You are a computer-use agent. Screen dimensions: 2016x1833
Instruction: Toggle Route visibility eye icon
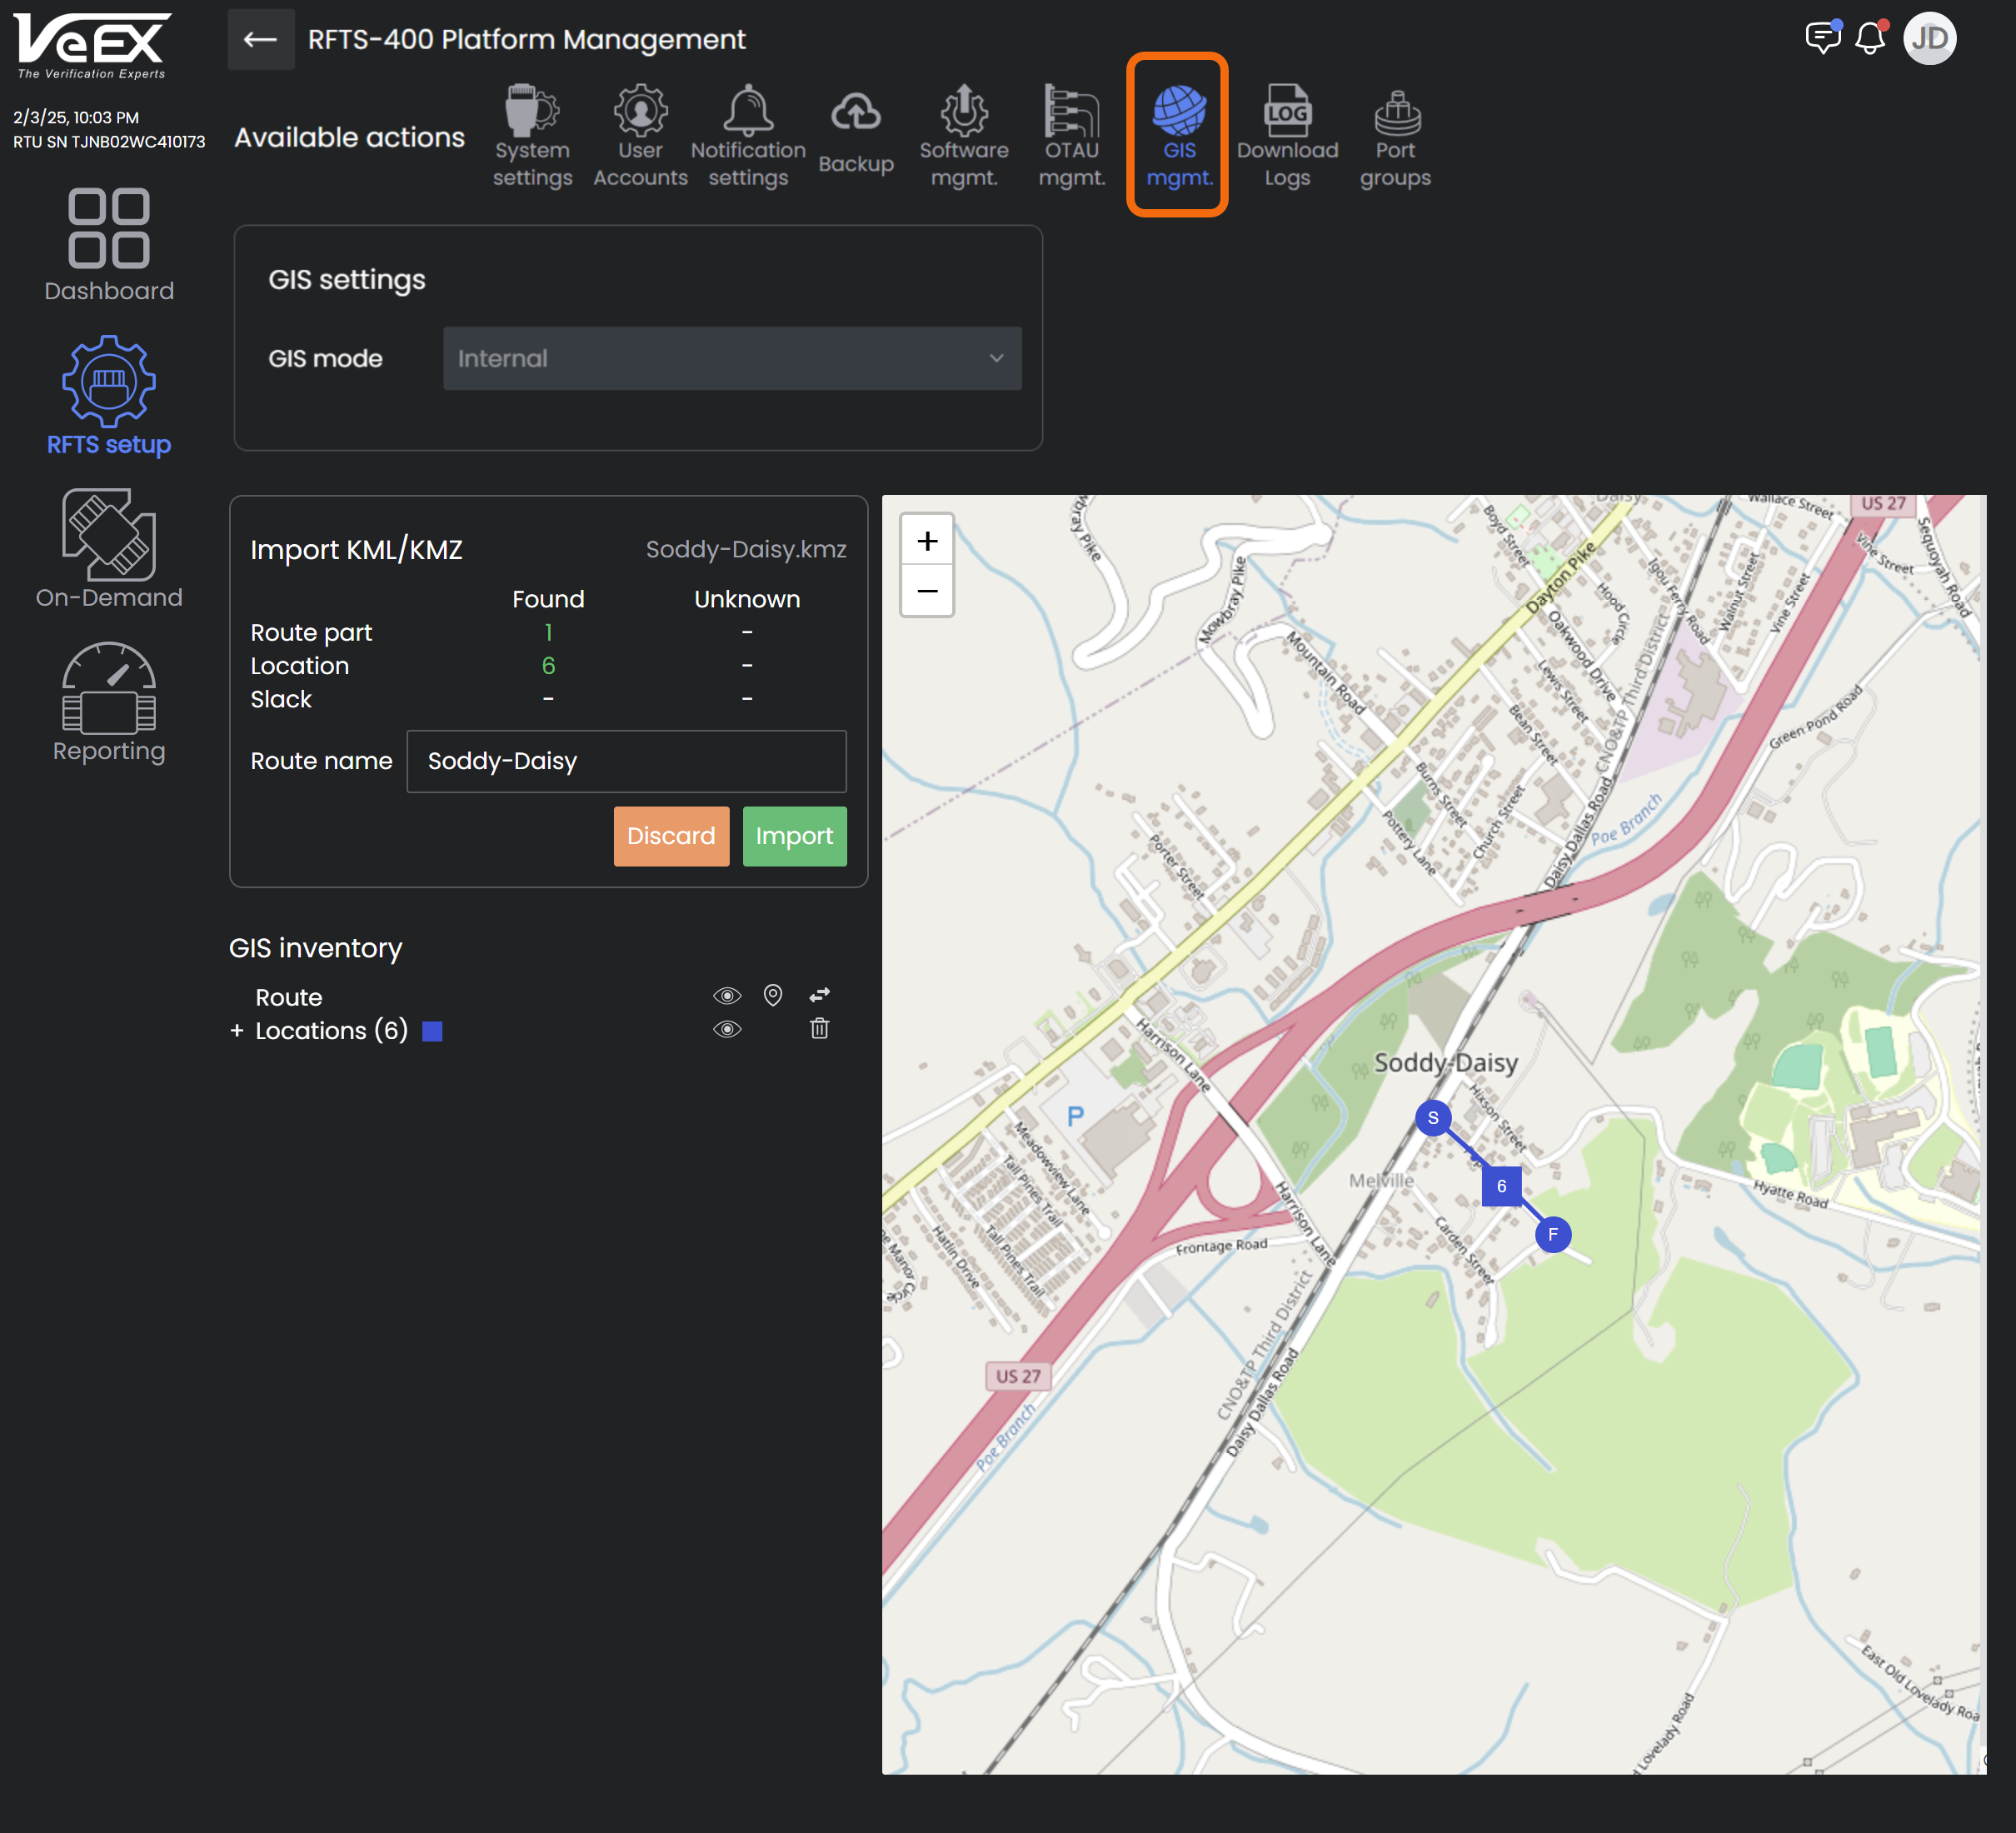(x=727, y=996)
